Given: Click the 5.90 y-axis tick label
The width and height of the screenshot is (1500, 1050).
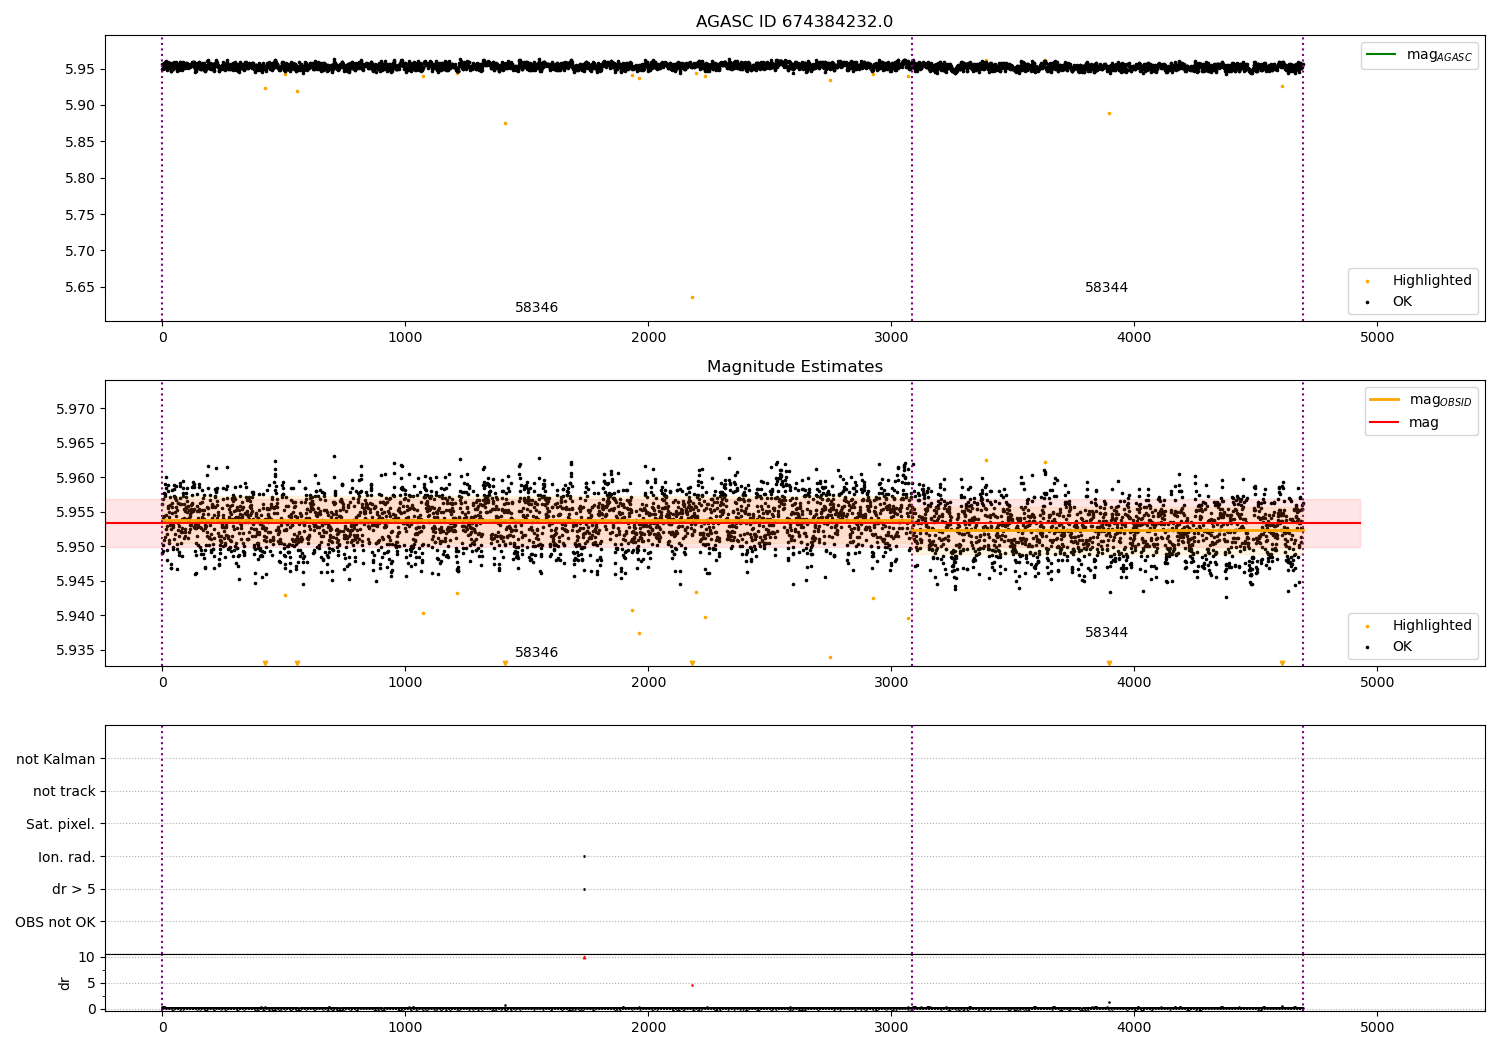Looking at the screenshot, I should (x=80, y=106).
